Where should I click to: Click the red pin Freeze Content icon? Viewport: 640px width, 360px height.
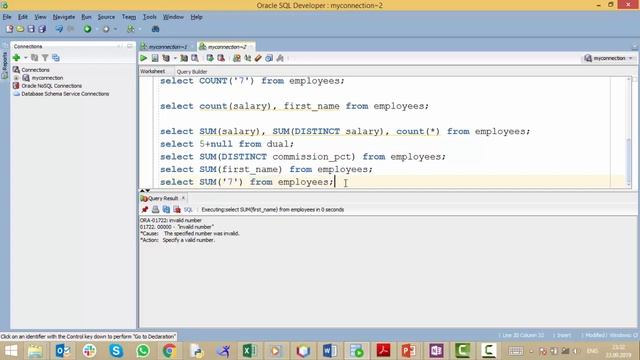point(144,209)
